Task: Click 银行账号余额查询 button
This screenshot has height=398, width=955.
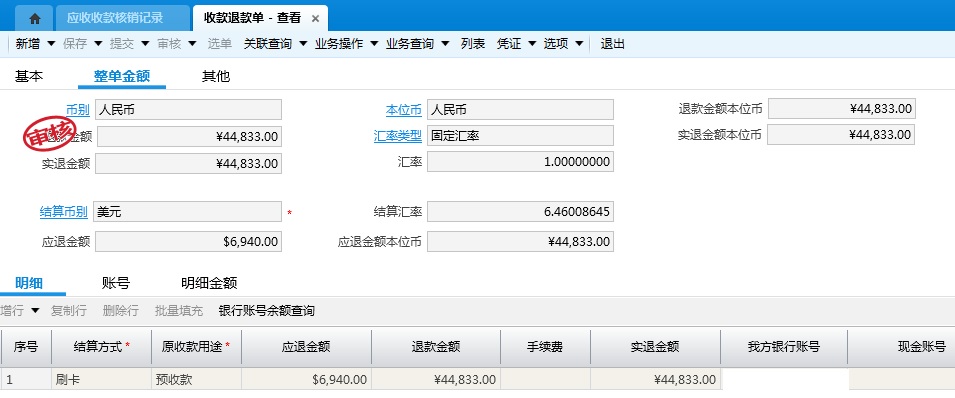Action: coord(267,311)
